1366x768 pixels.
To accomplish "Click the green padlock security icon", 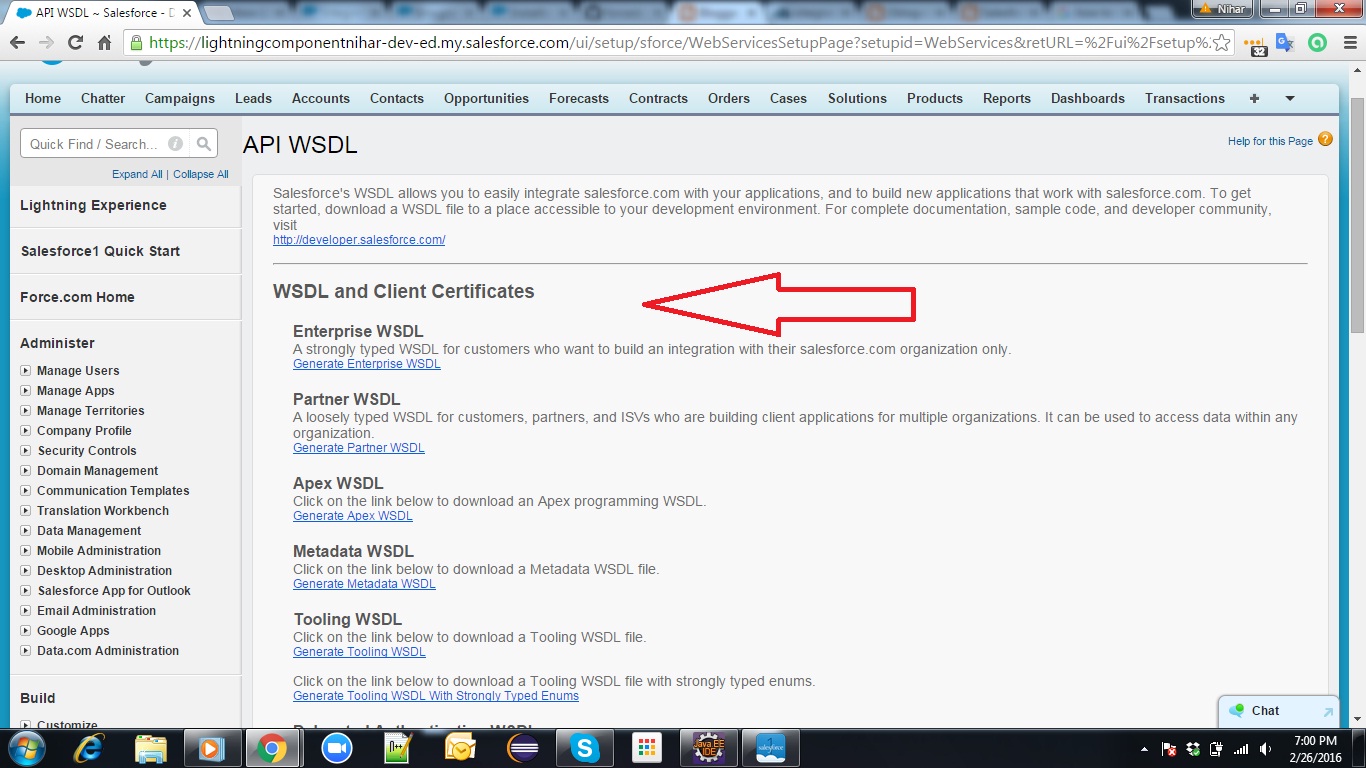I will point(137,43).
